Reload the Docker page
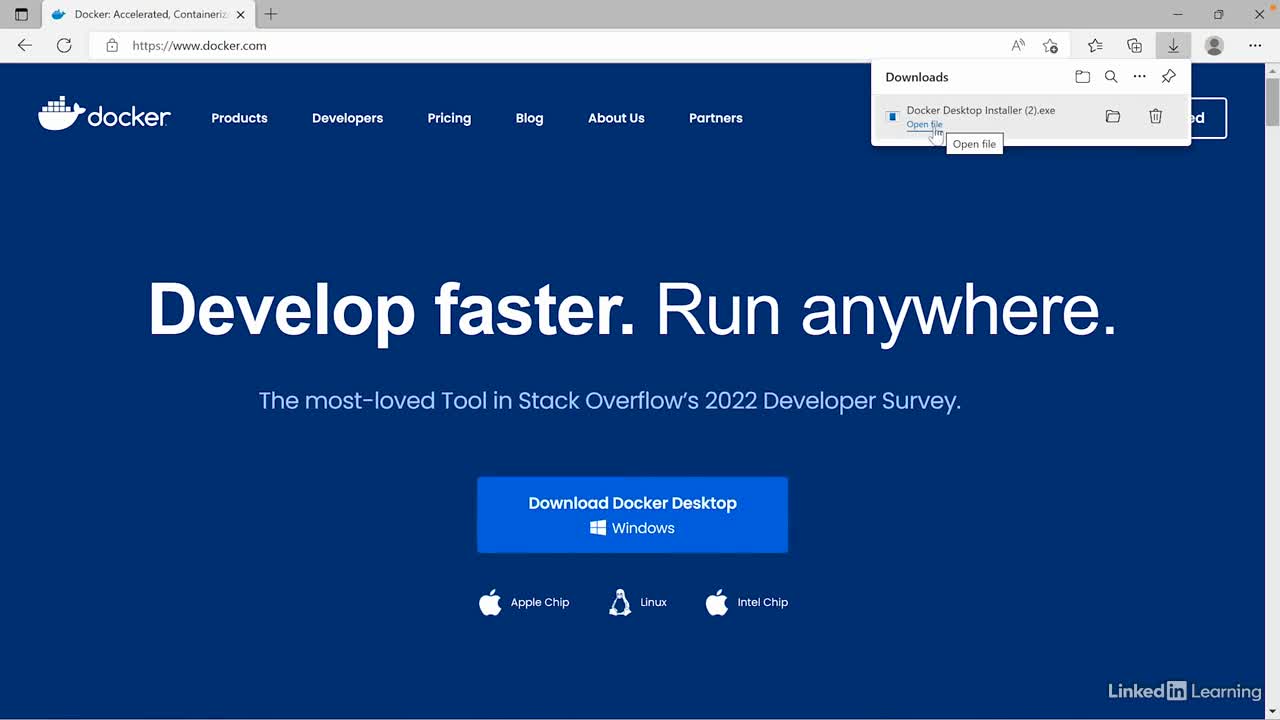The height and width of the screenshot is (720, 1280). click(64, 45)
